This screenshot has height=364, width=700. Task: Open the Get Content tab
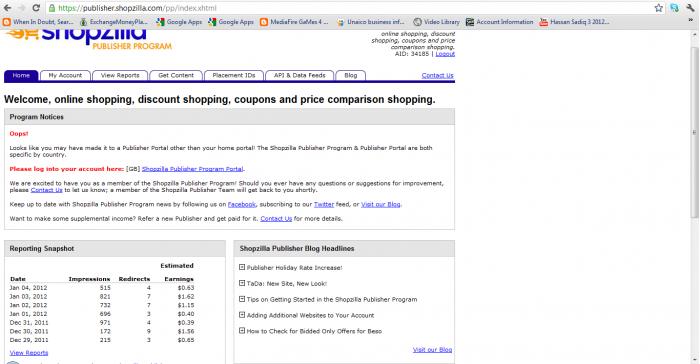tap(176, 75)
